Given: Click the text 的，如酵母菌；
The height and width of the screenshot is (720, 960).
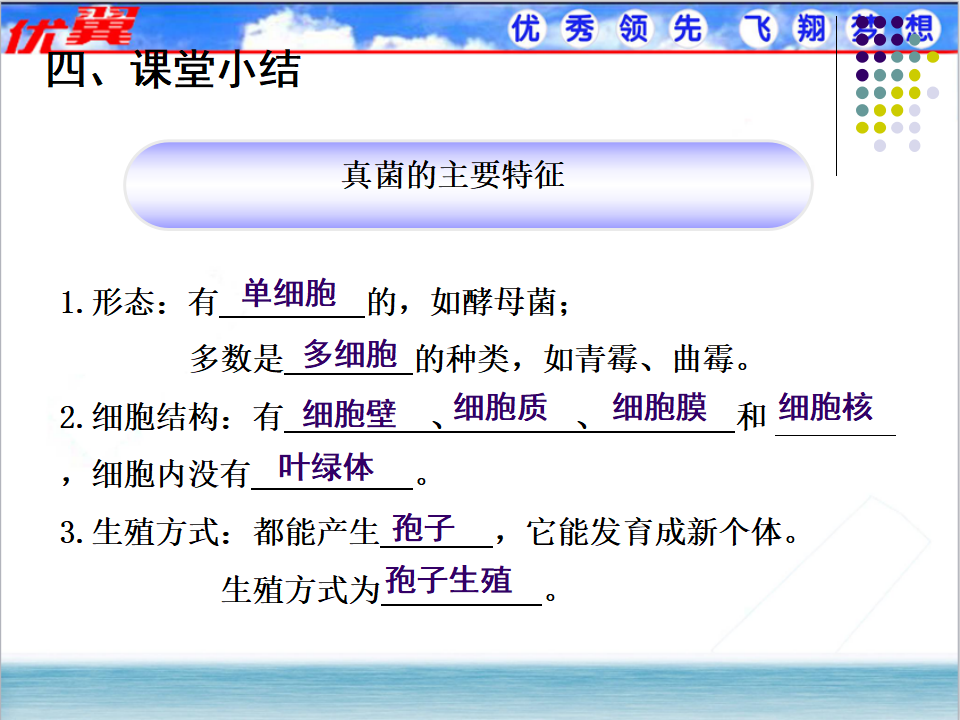Looking at the screenshot, I should point(469,302).
